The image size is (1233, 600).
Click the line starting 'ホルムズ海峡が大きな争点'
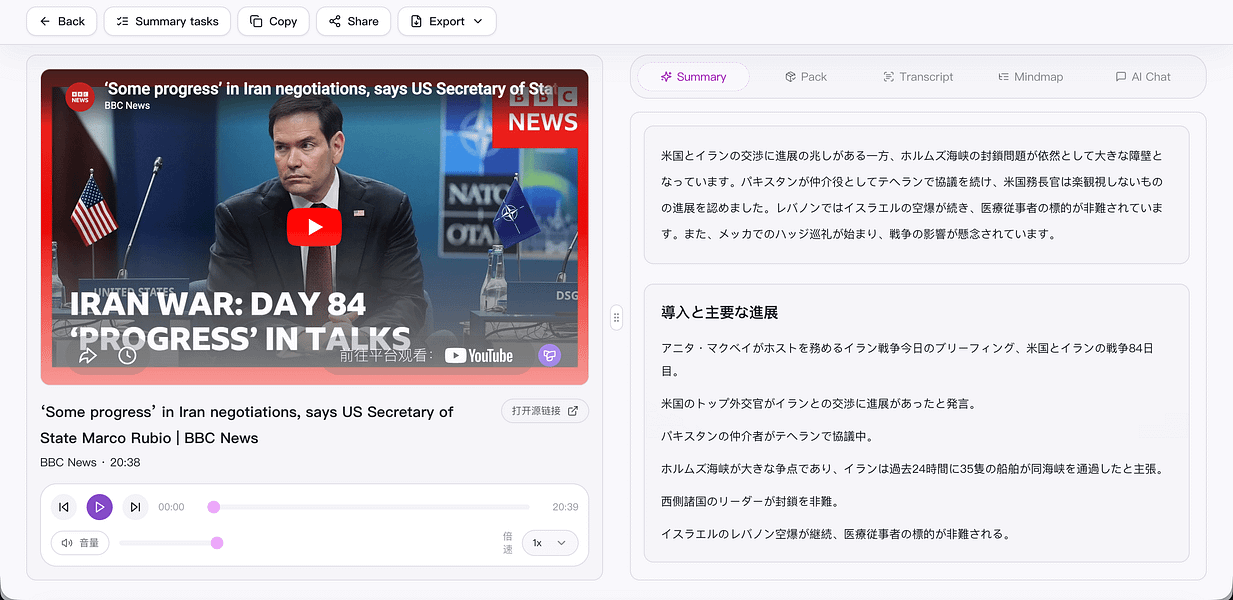pyautogui.click(x=912, y=469)
